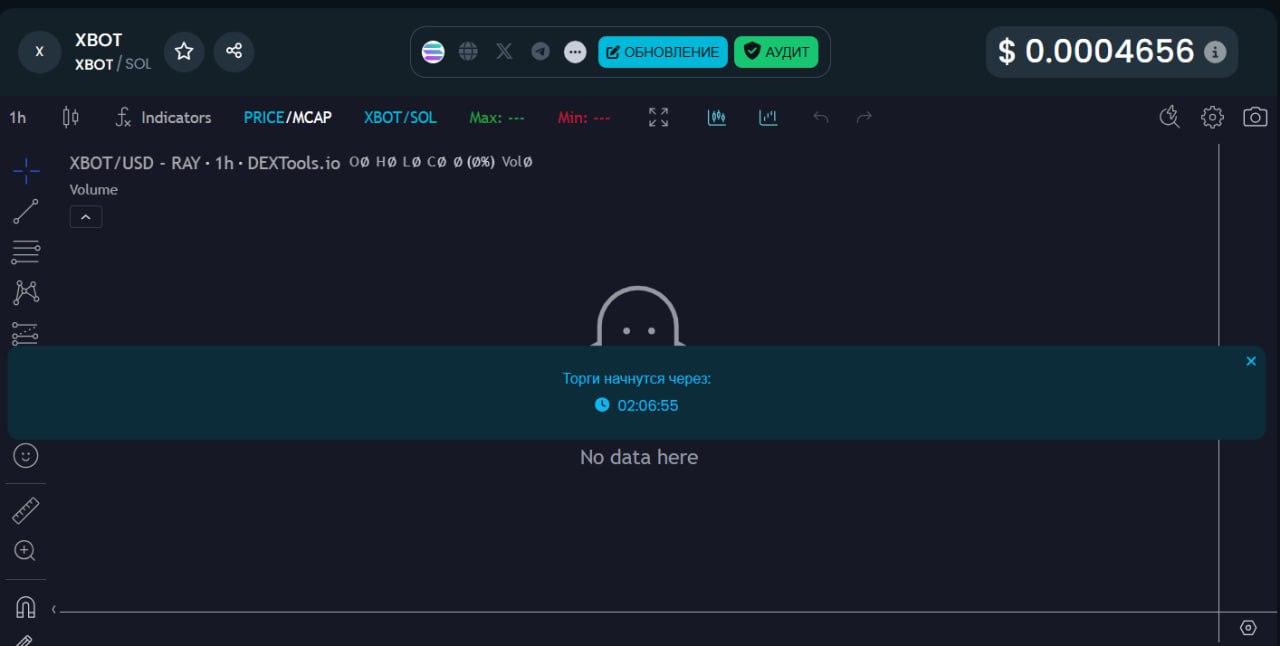Click the 'Торги начнутся через:' text

(x=637, y=379)
